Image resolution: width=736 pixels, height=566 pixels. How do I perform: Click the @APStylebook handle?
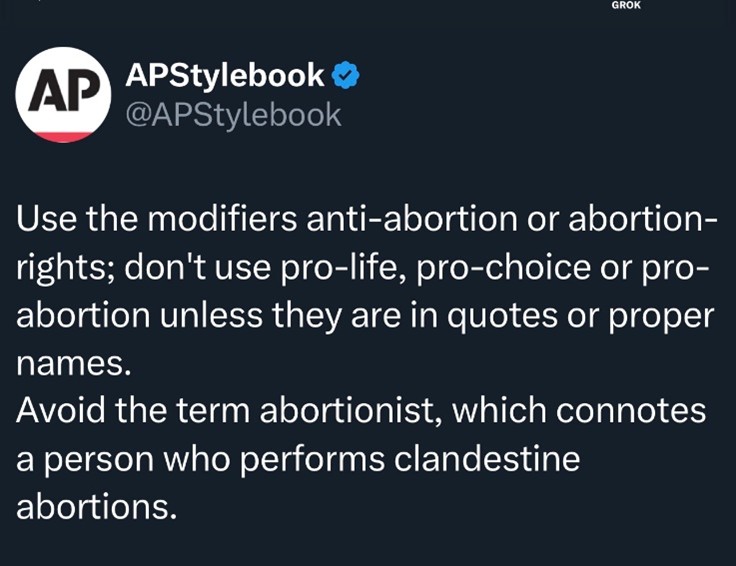(x=232, y=115)
